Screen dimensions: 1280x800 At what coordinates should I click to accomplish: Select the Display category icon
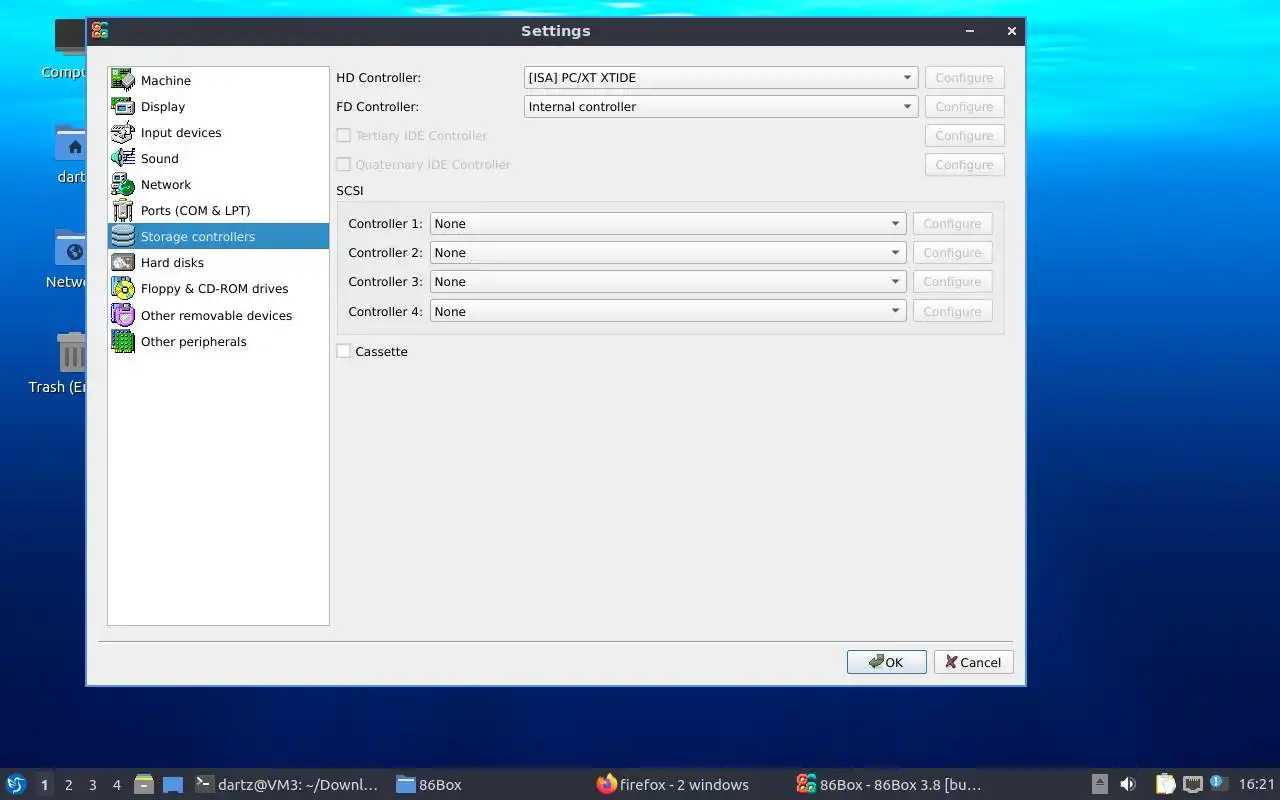pyautogui.click(x=123, y=106)
